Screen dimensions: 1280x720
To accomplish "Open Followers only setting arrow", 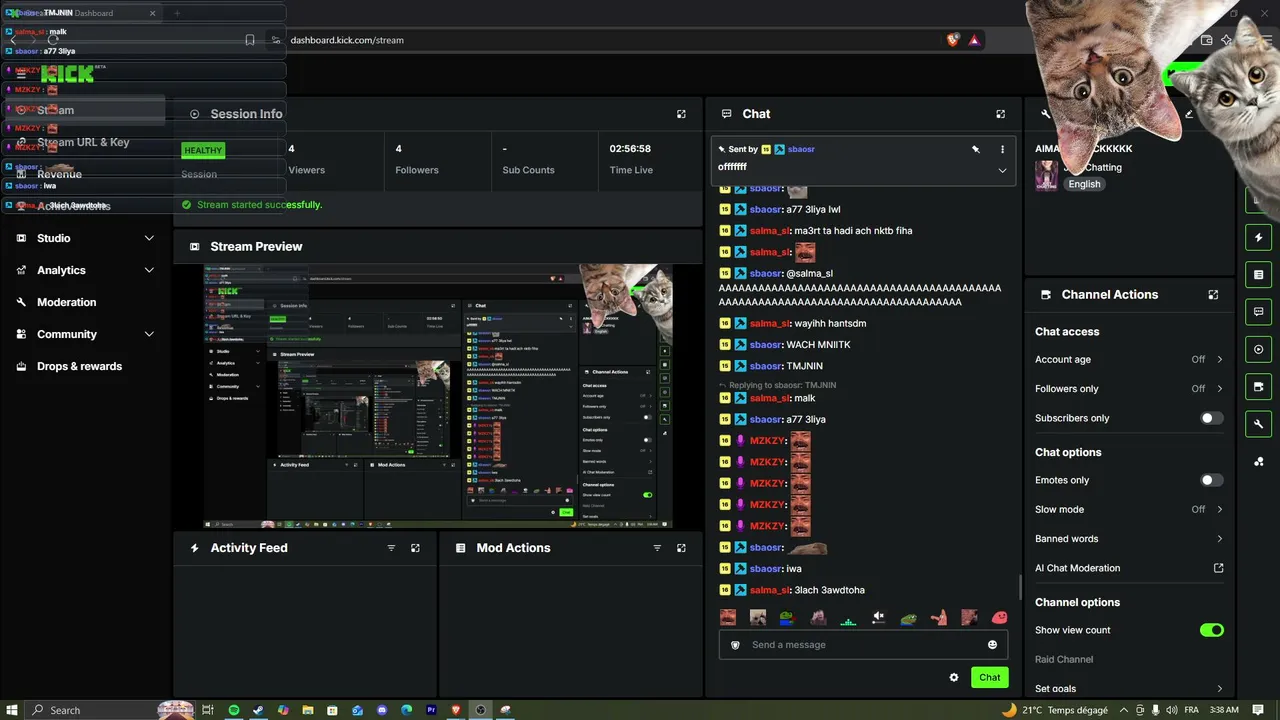I will tap(1220, 388).
